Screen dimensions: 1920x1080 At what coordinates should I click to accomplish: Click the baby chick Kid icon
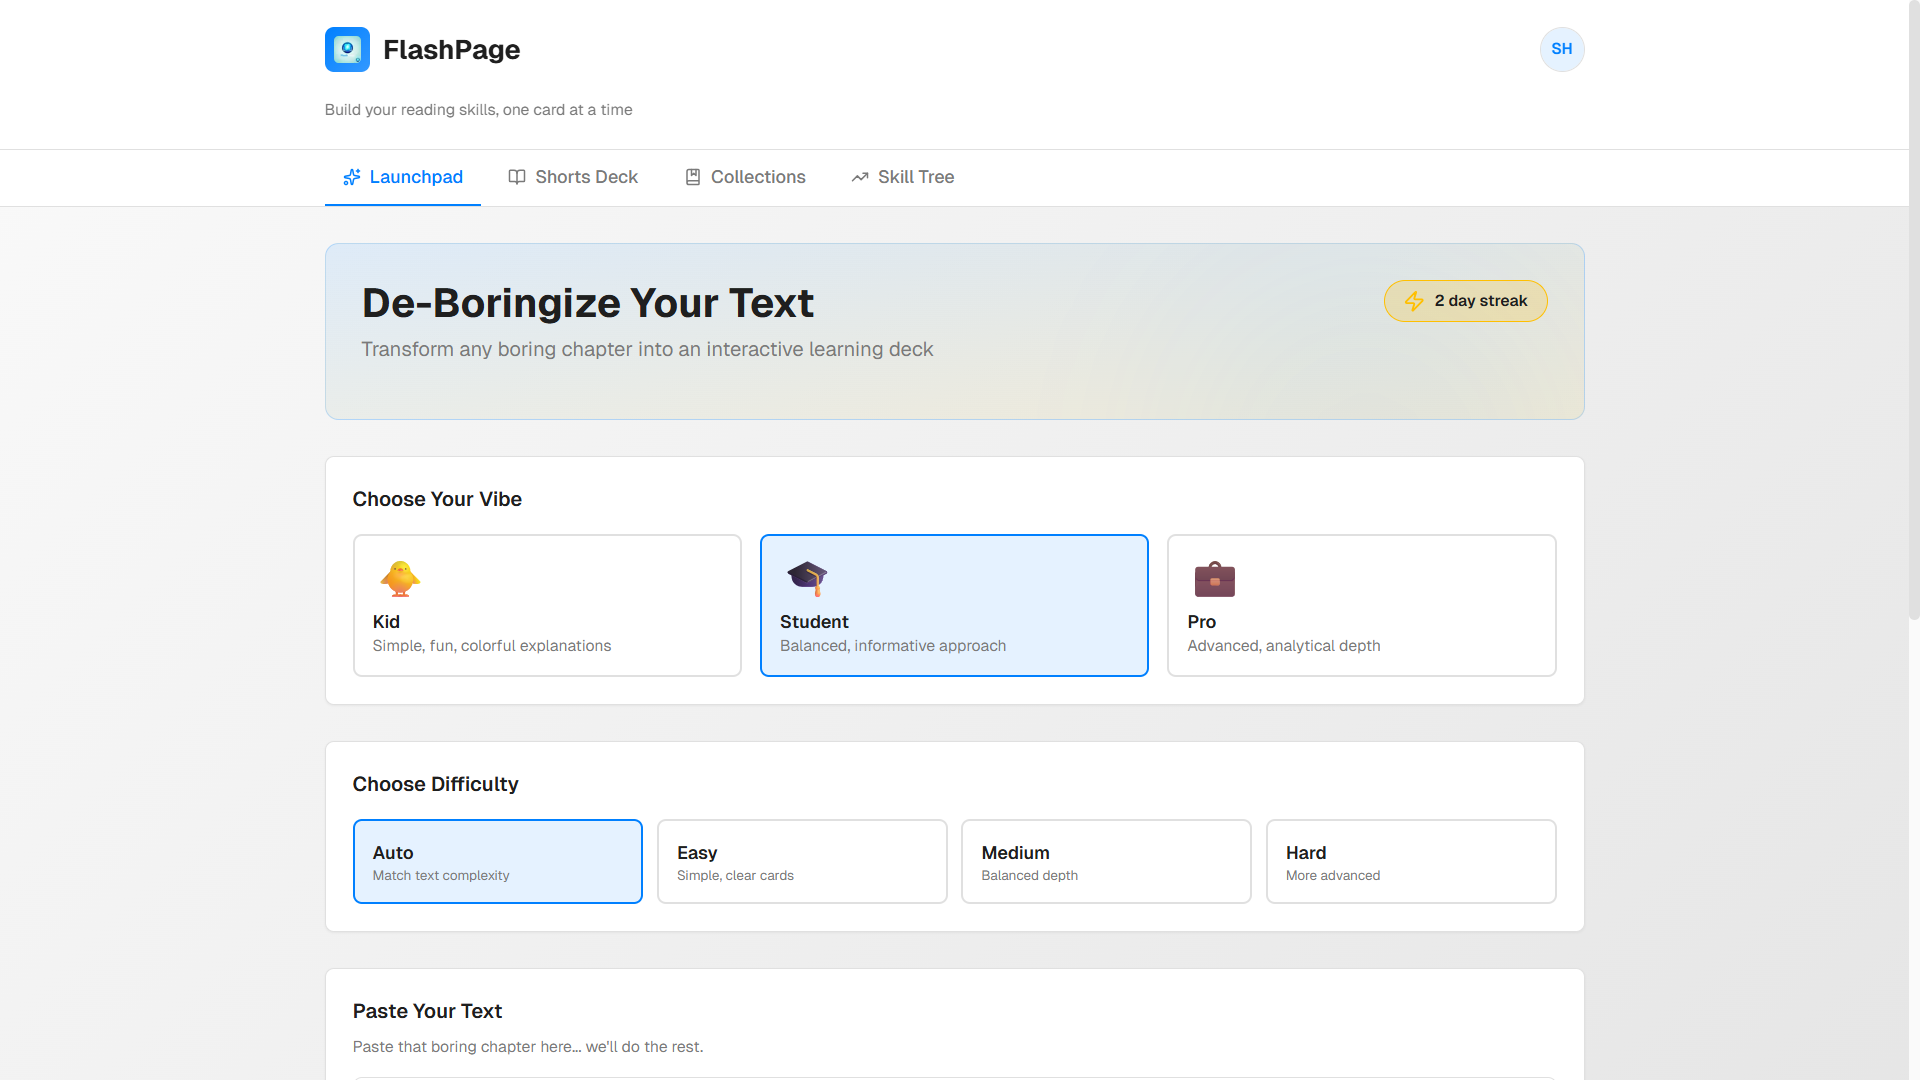[399, 578]
